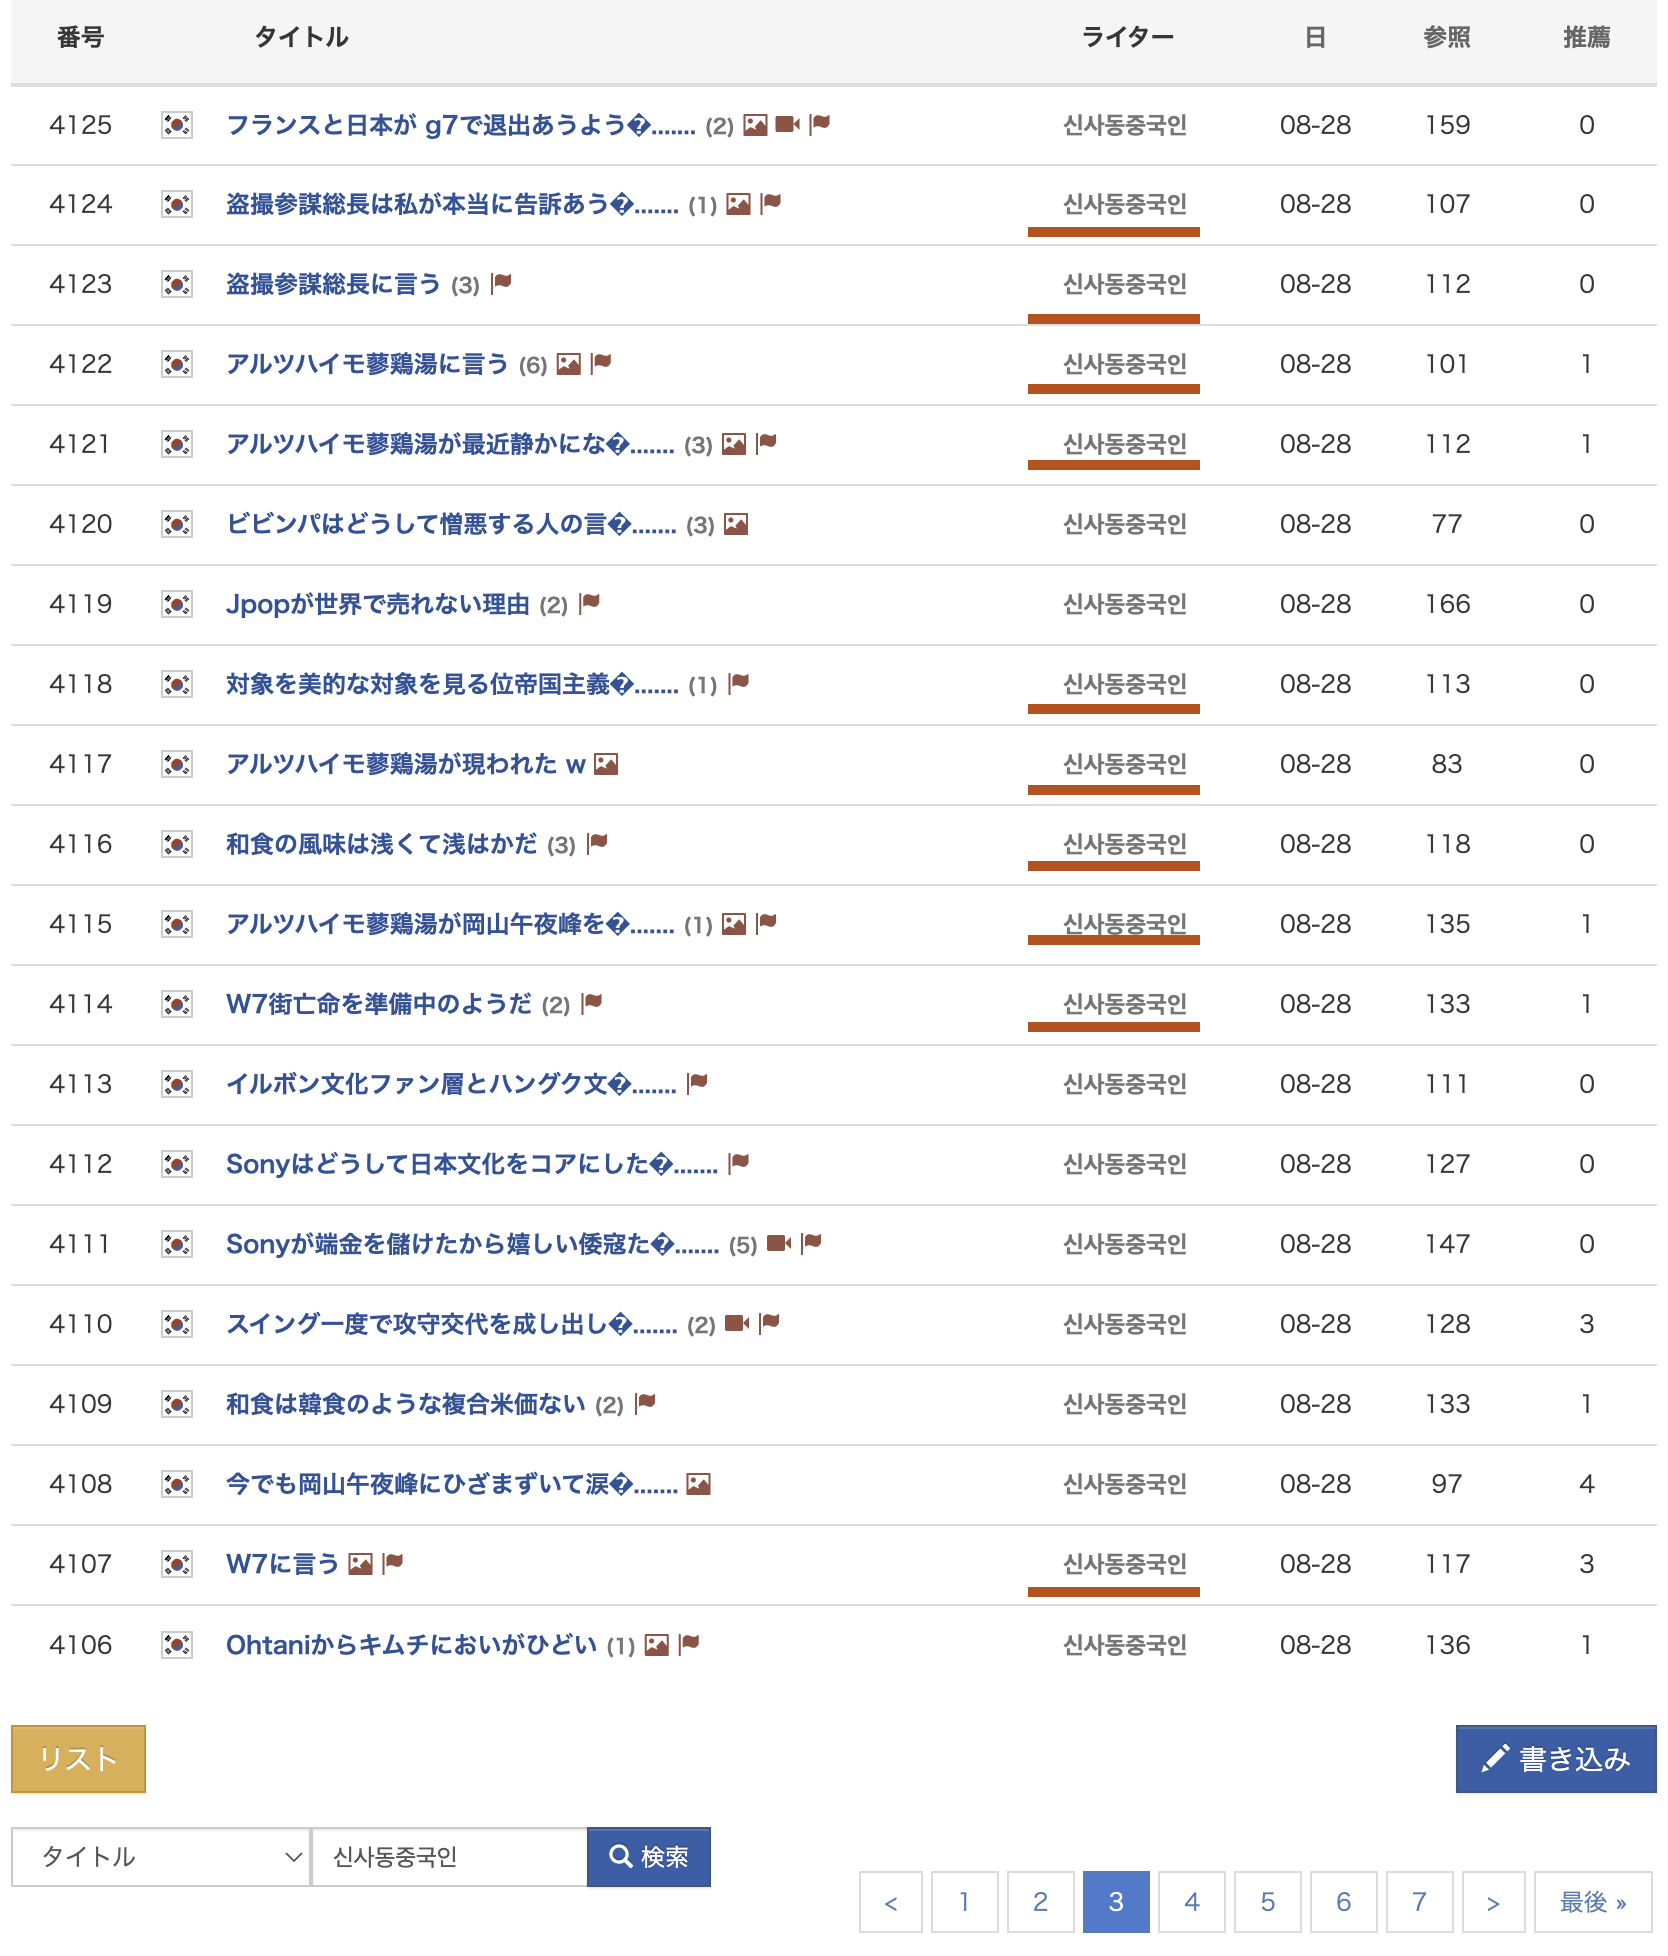This screenshot has height=1956, width=1668.
Task: Go to page 4 of results
Action: tap(1191, 1902)
